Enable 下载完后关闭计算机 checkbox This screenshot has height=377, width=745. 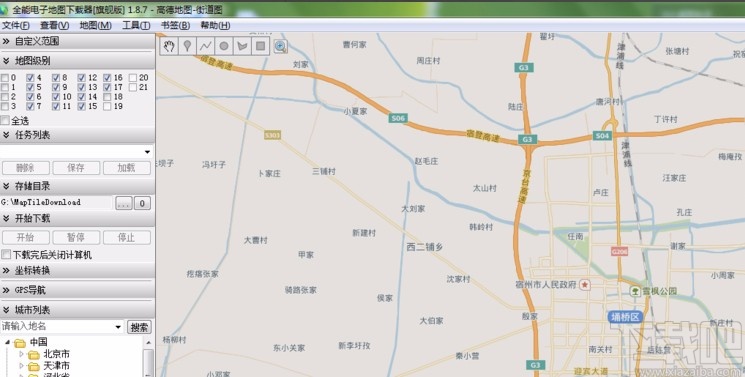(6, 255)
